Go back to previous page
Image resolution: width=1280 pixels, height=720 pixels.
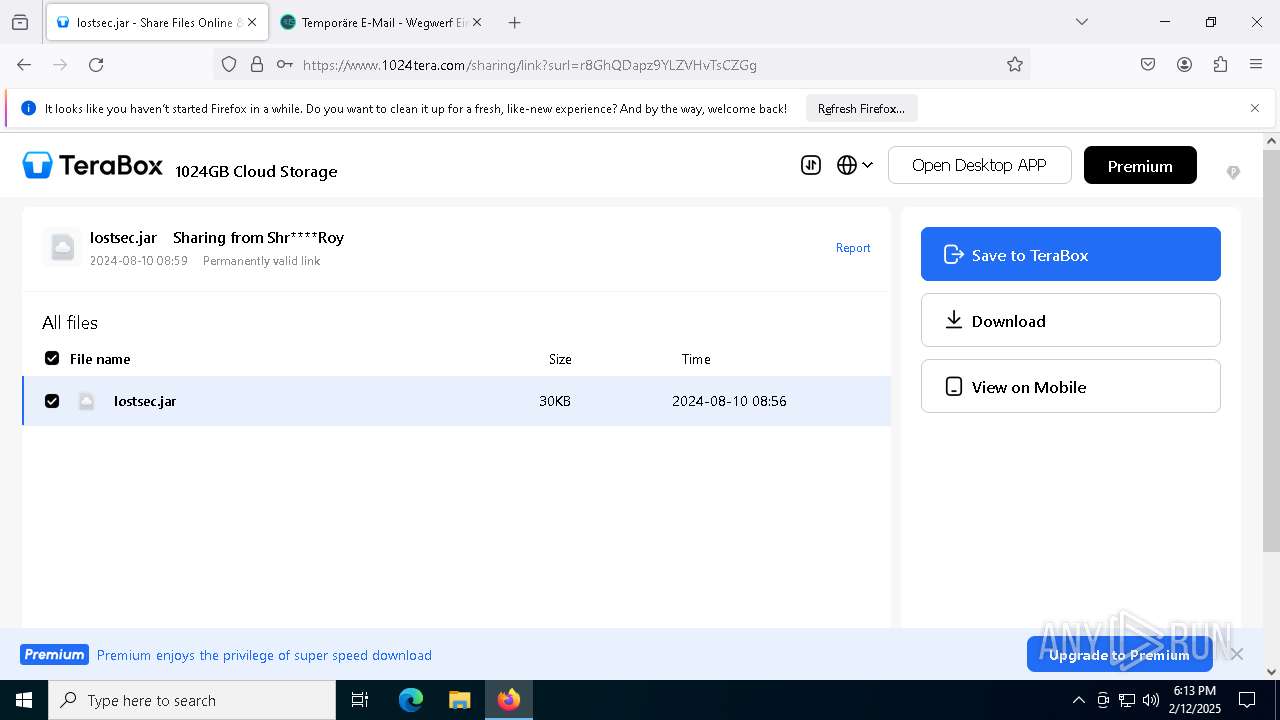[x=24, y=64]
